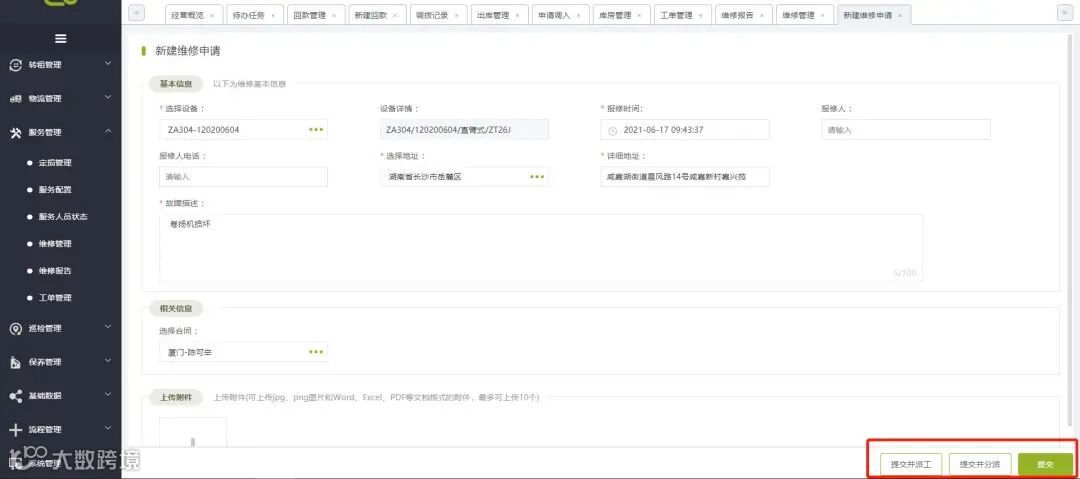Open the 选择设备 selector showing ZA304-120200604
Screen dimensions: 1080x479
point(243,130)
